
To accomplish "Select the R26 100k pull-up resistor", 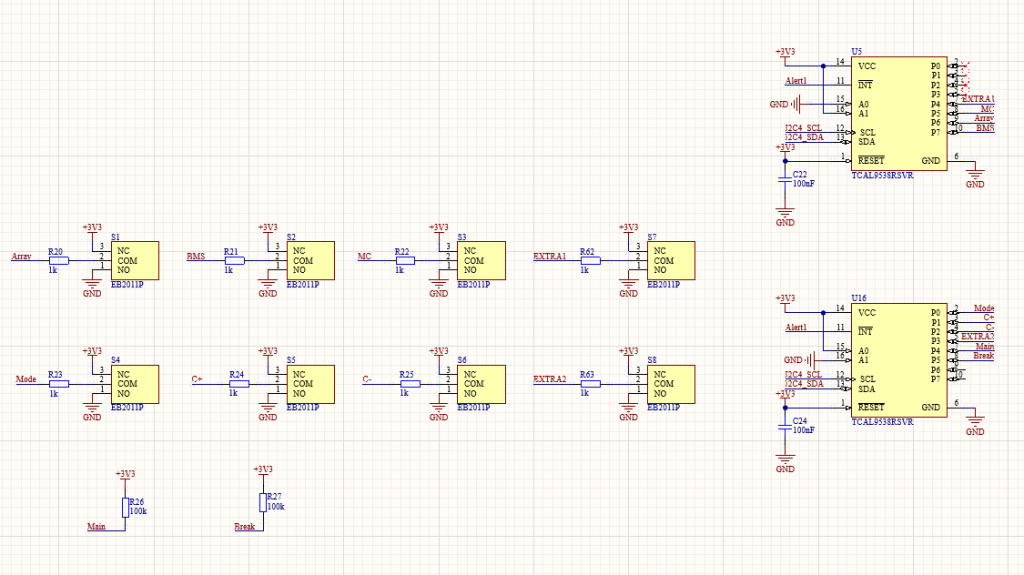I will 125,507.
